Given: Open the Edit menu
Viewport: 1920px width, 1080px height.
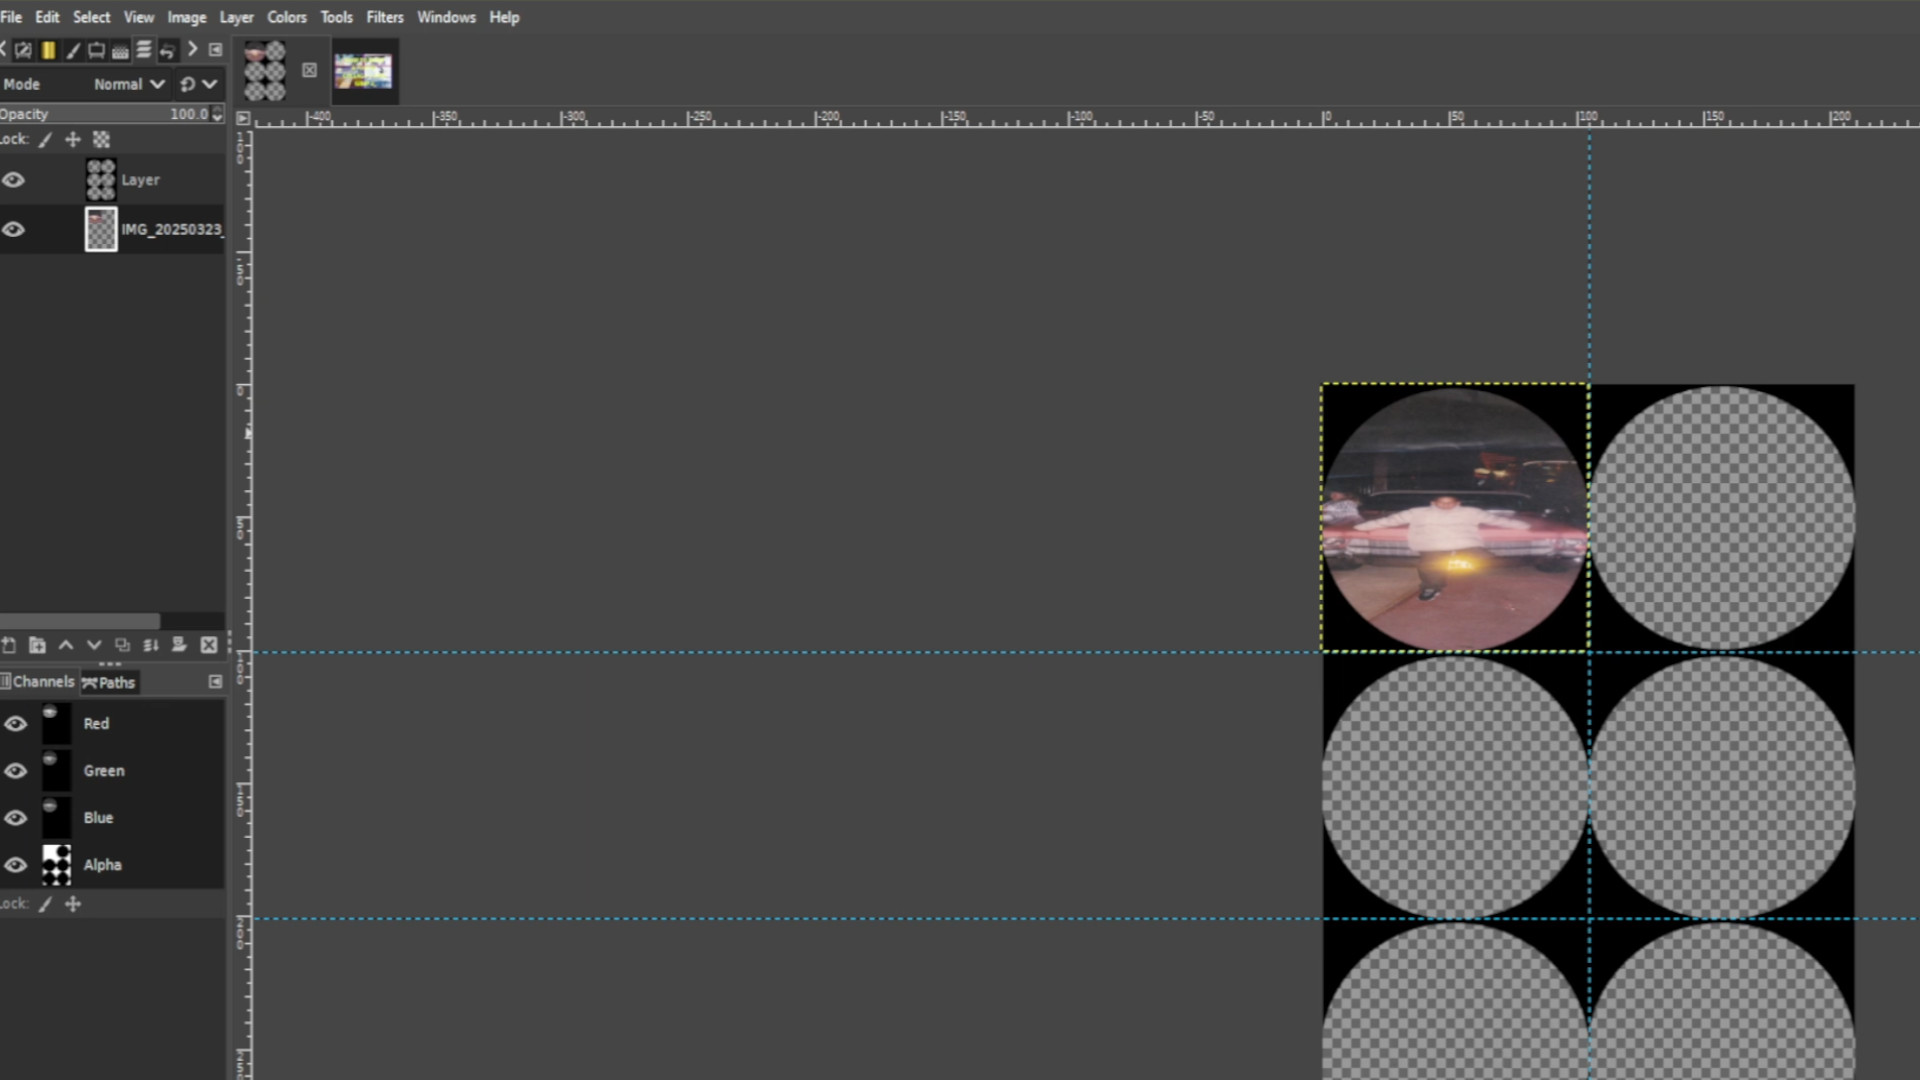Looking at the screenshot, I should [47, 17].
